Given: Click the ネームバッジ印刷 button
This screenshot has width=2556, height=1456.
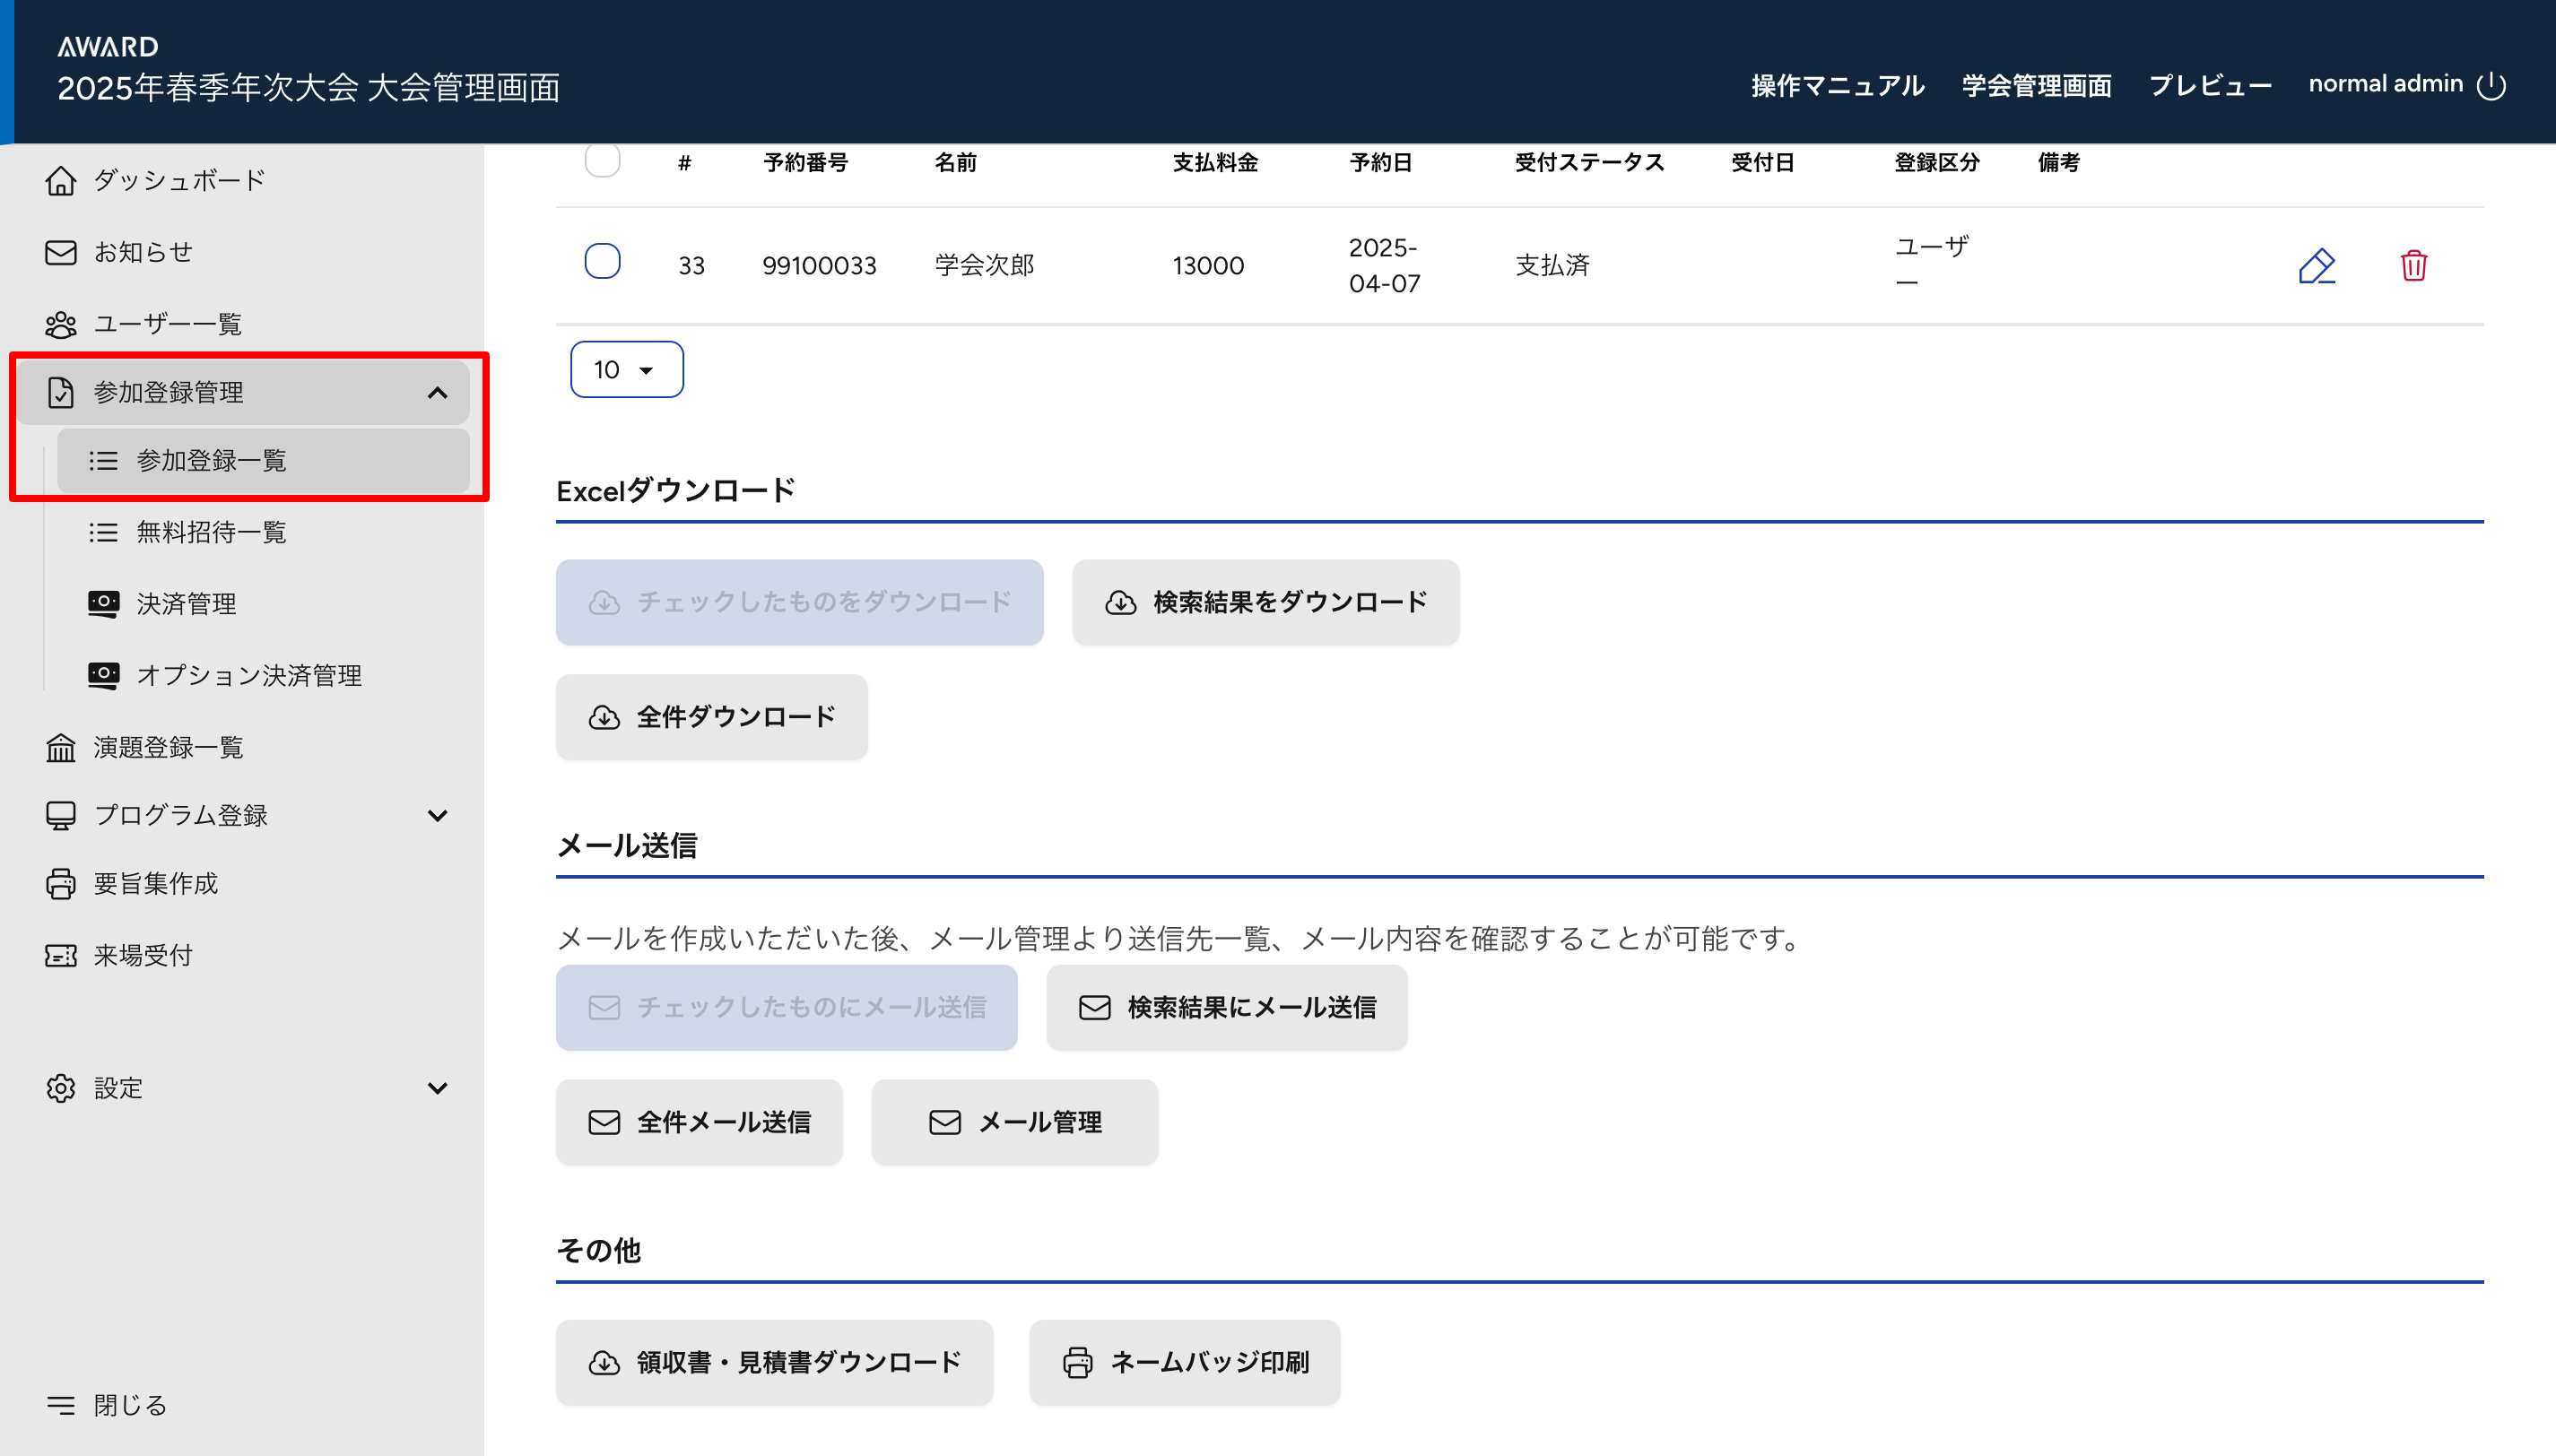Looking at the screenshot, I should coord(1184,1362).
